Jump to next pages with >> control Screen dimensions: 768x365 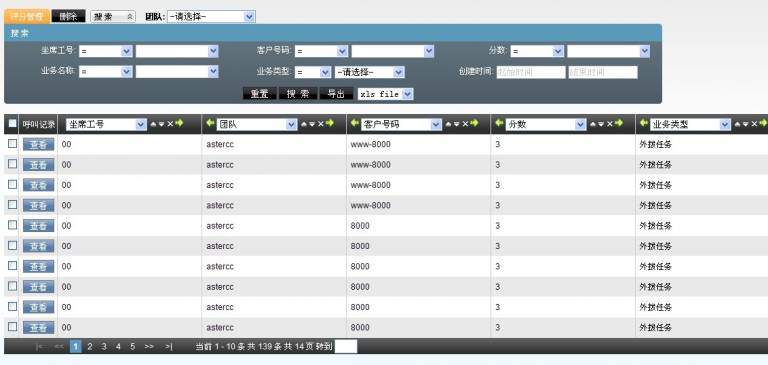[x=149, y=346]
